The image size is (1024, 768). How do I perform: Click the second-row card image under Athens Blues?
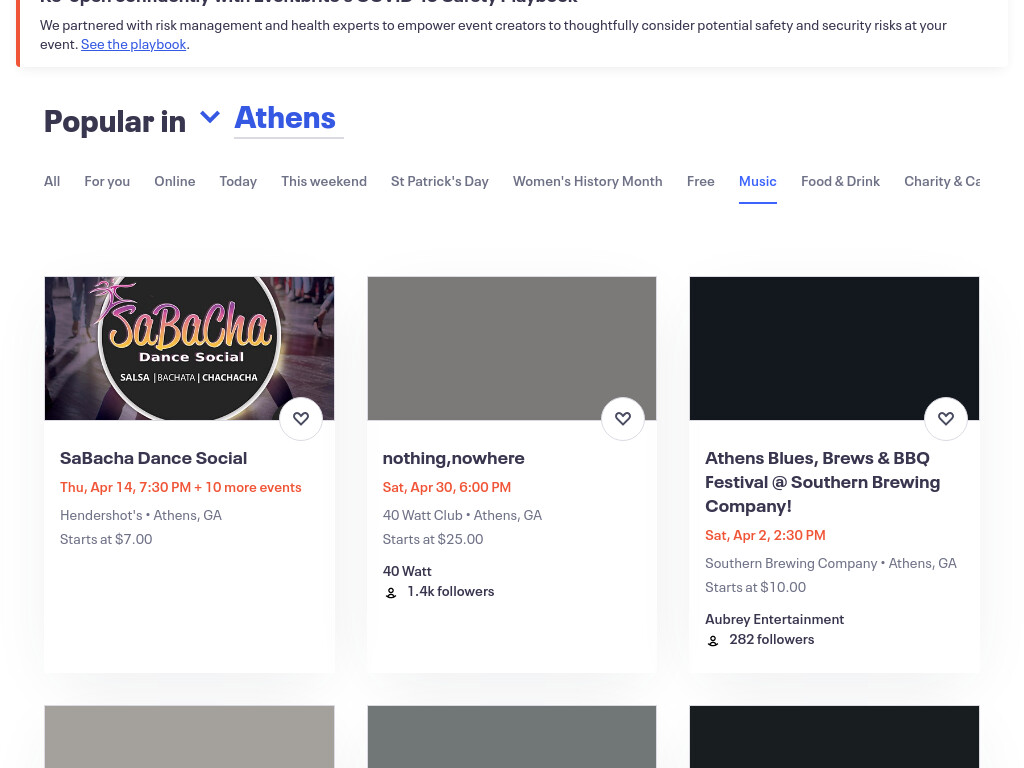(835, 737)
